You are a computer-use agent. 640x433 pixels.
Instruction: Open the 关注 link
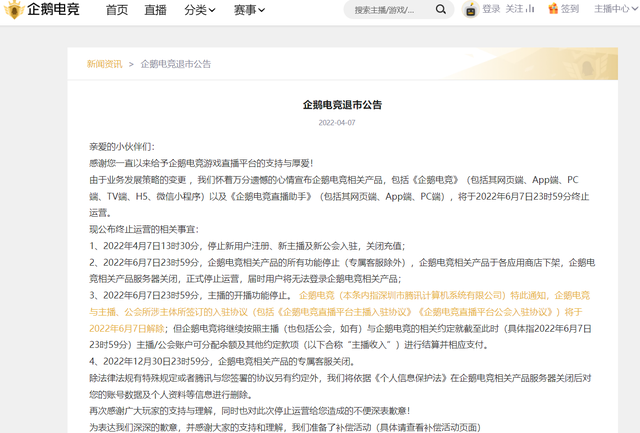[514, 9]
